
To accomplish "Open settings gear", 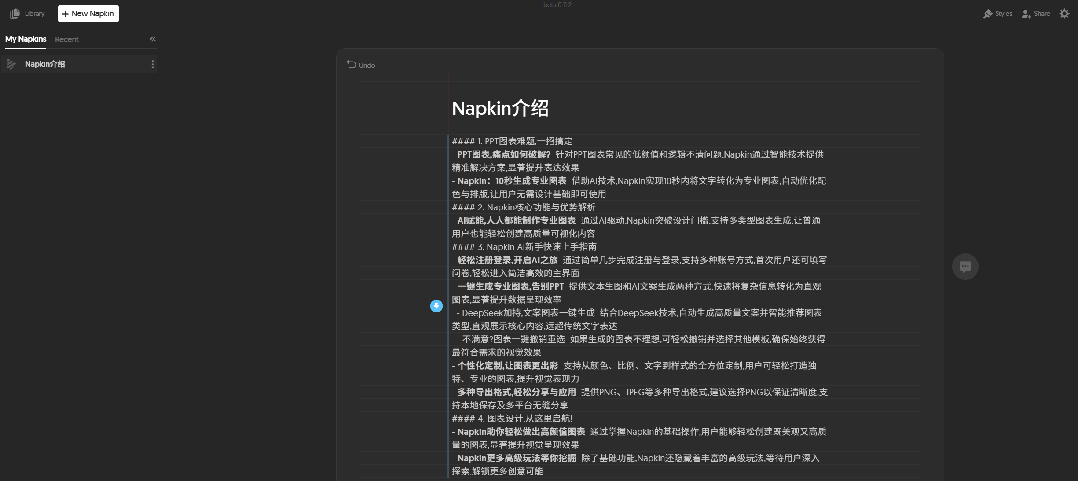I will click(x=1064, y=14).
